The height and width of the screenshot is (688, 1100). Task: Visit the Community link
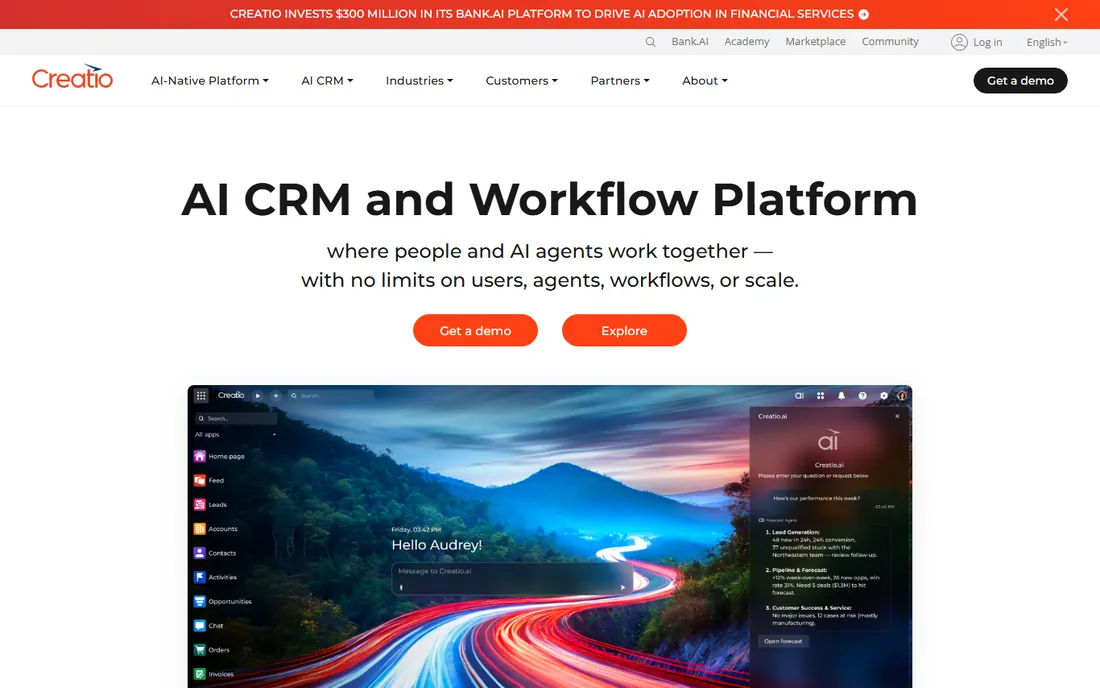coord(890,41)
